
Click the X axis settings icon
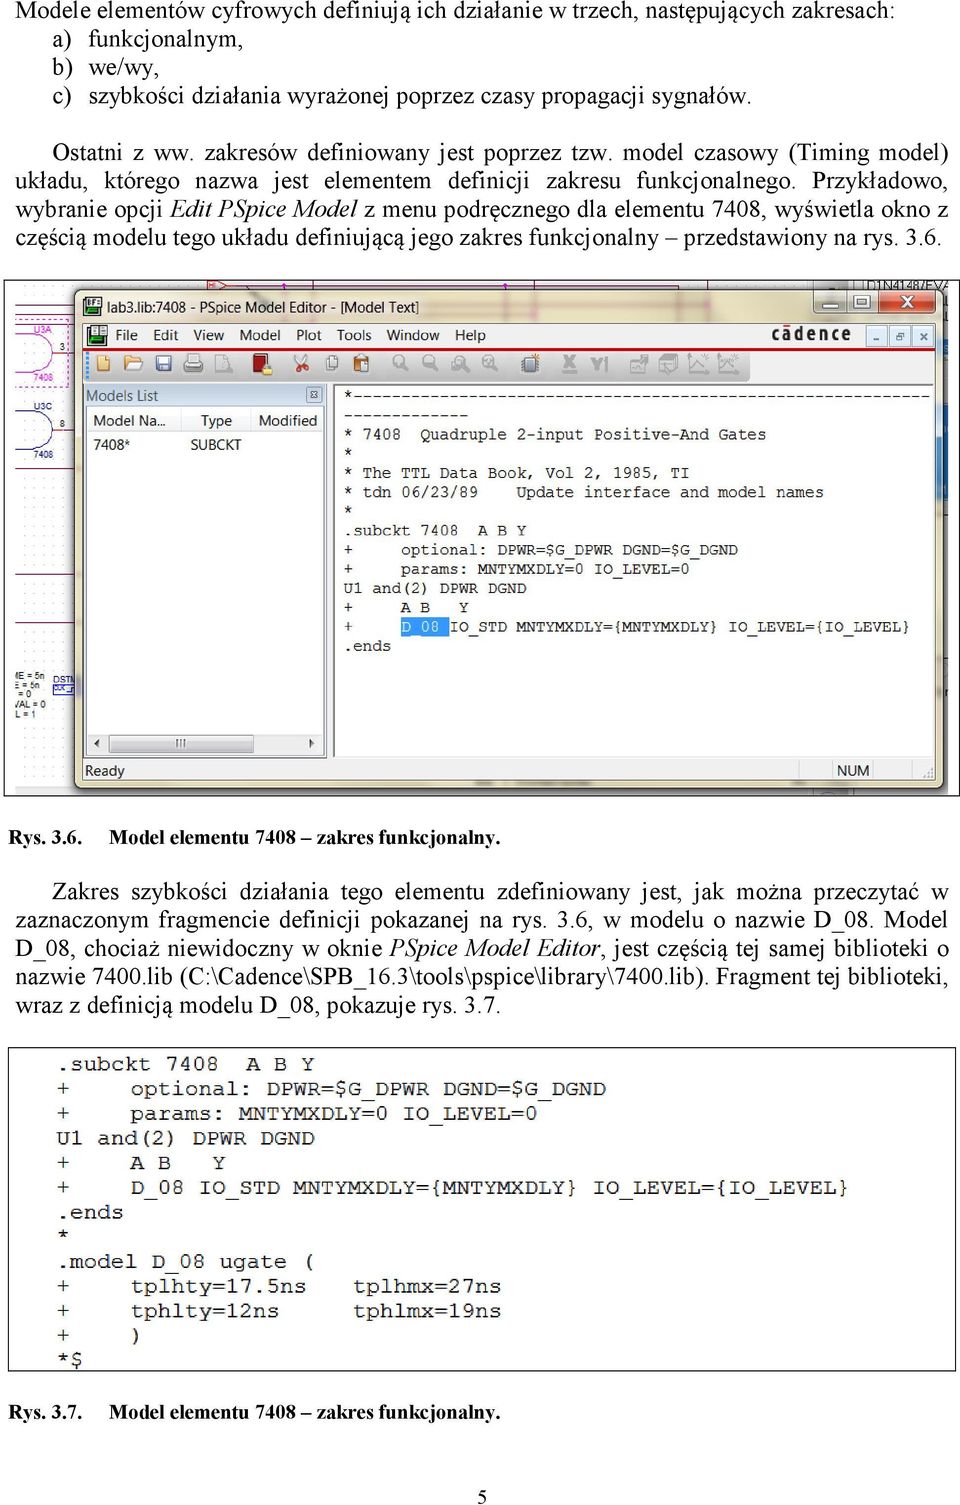(x=569, y=363)
